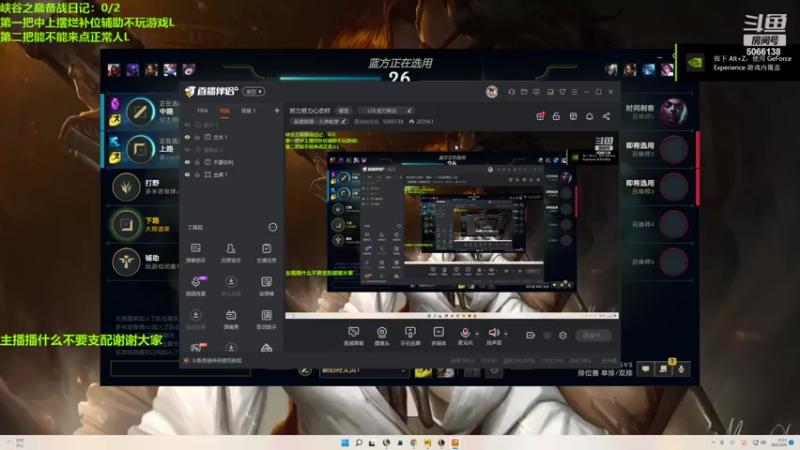Show the 图片 2 source
This screenshot has width=800, height=450.
click(187, 124)
